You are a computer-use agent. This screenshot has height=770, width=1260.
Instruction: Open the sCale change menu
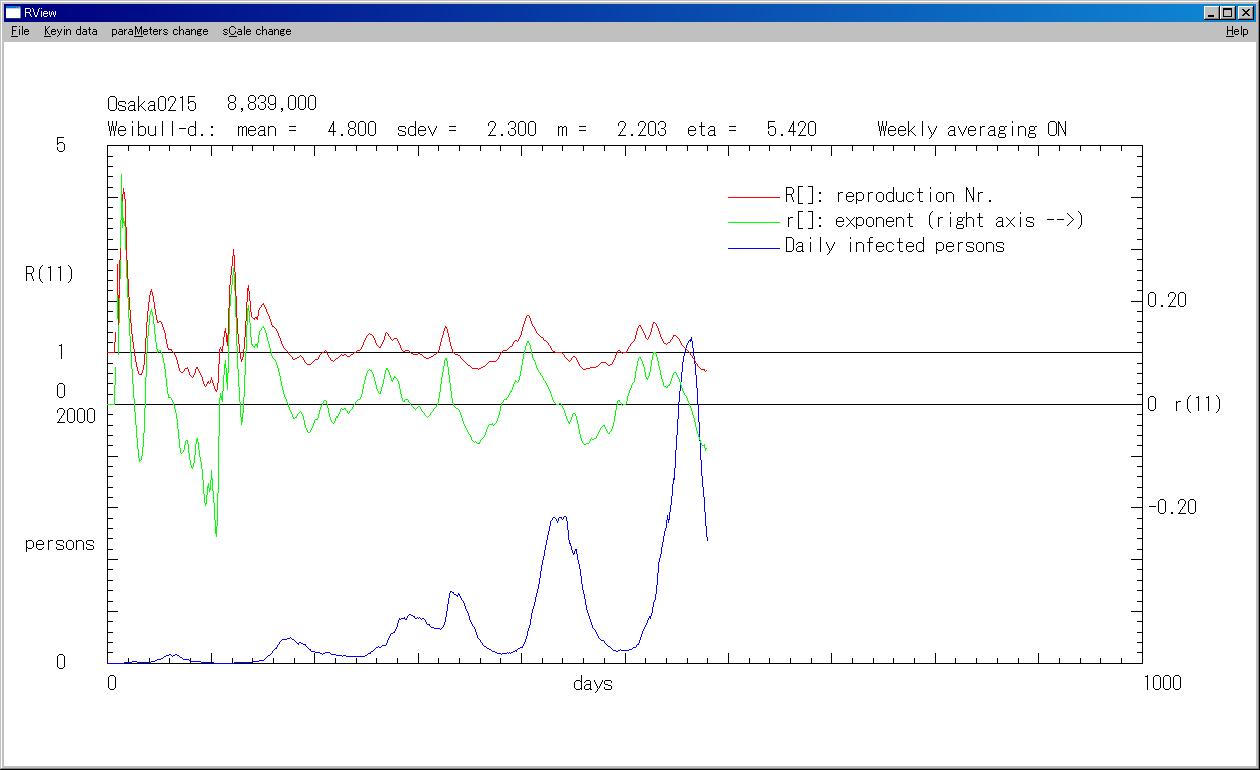(x=257, y=31)
